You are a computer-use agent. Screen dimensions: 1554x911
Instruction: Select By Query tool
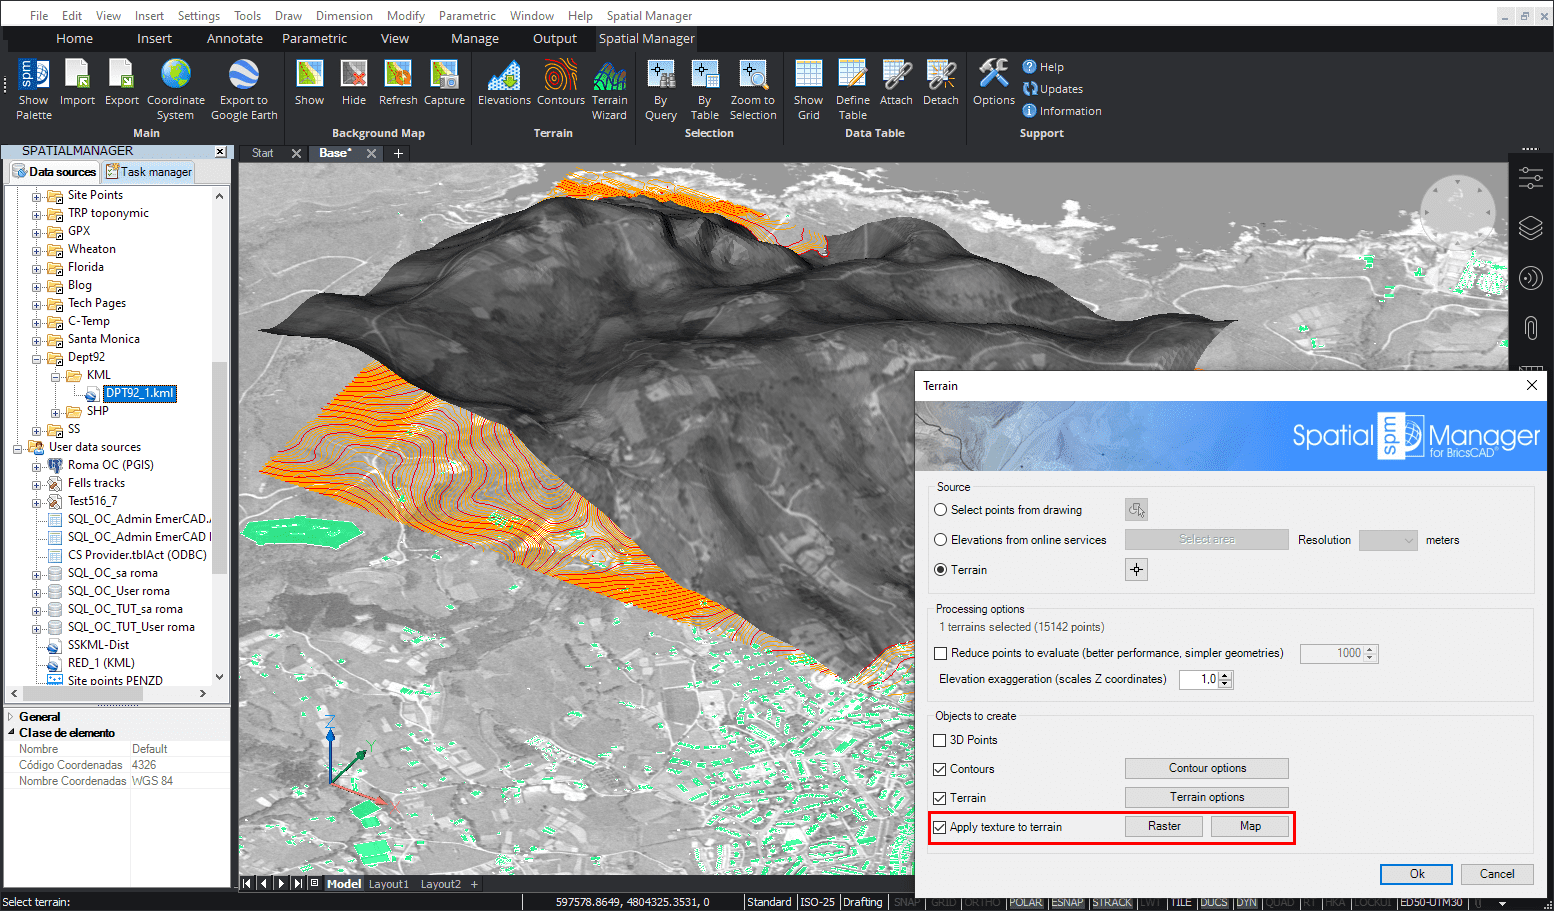661,89
